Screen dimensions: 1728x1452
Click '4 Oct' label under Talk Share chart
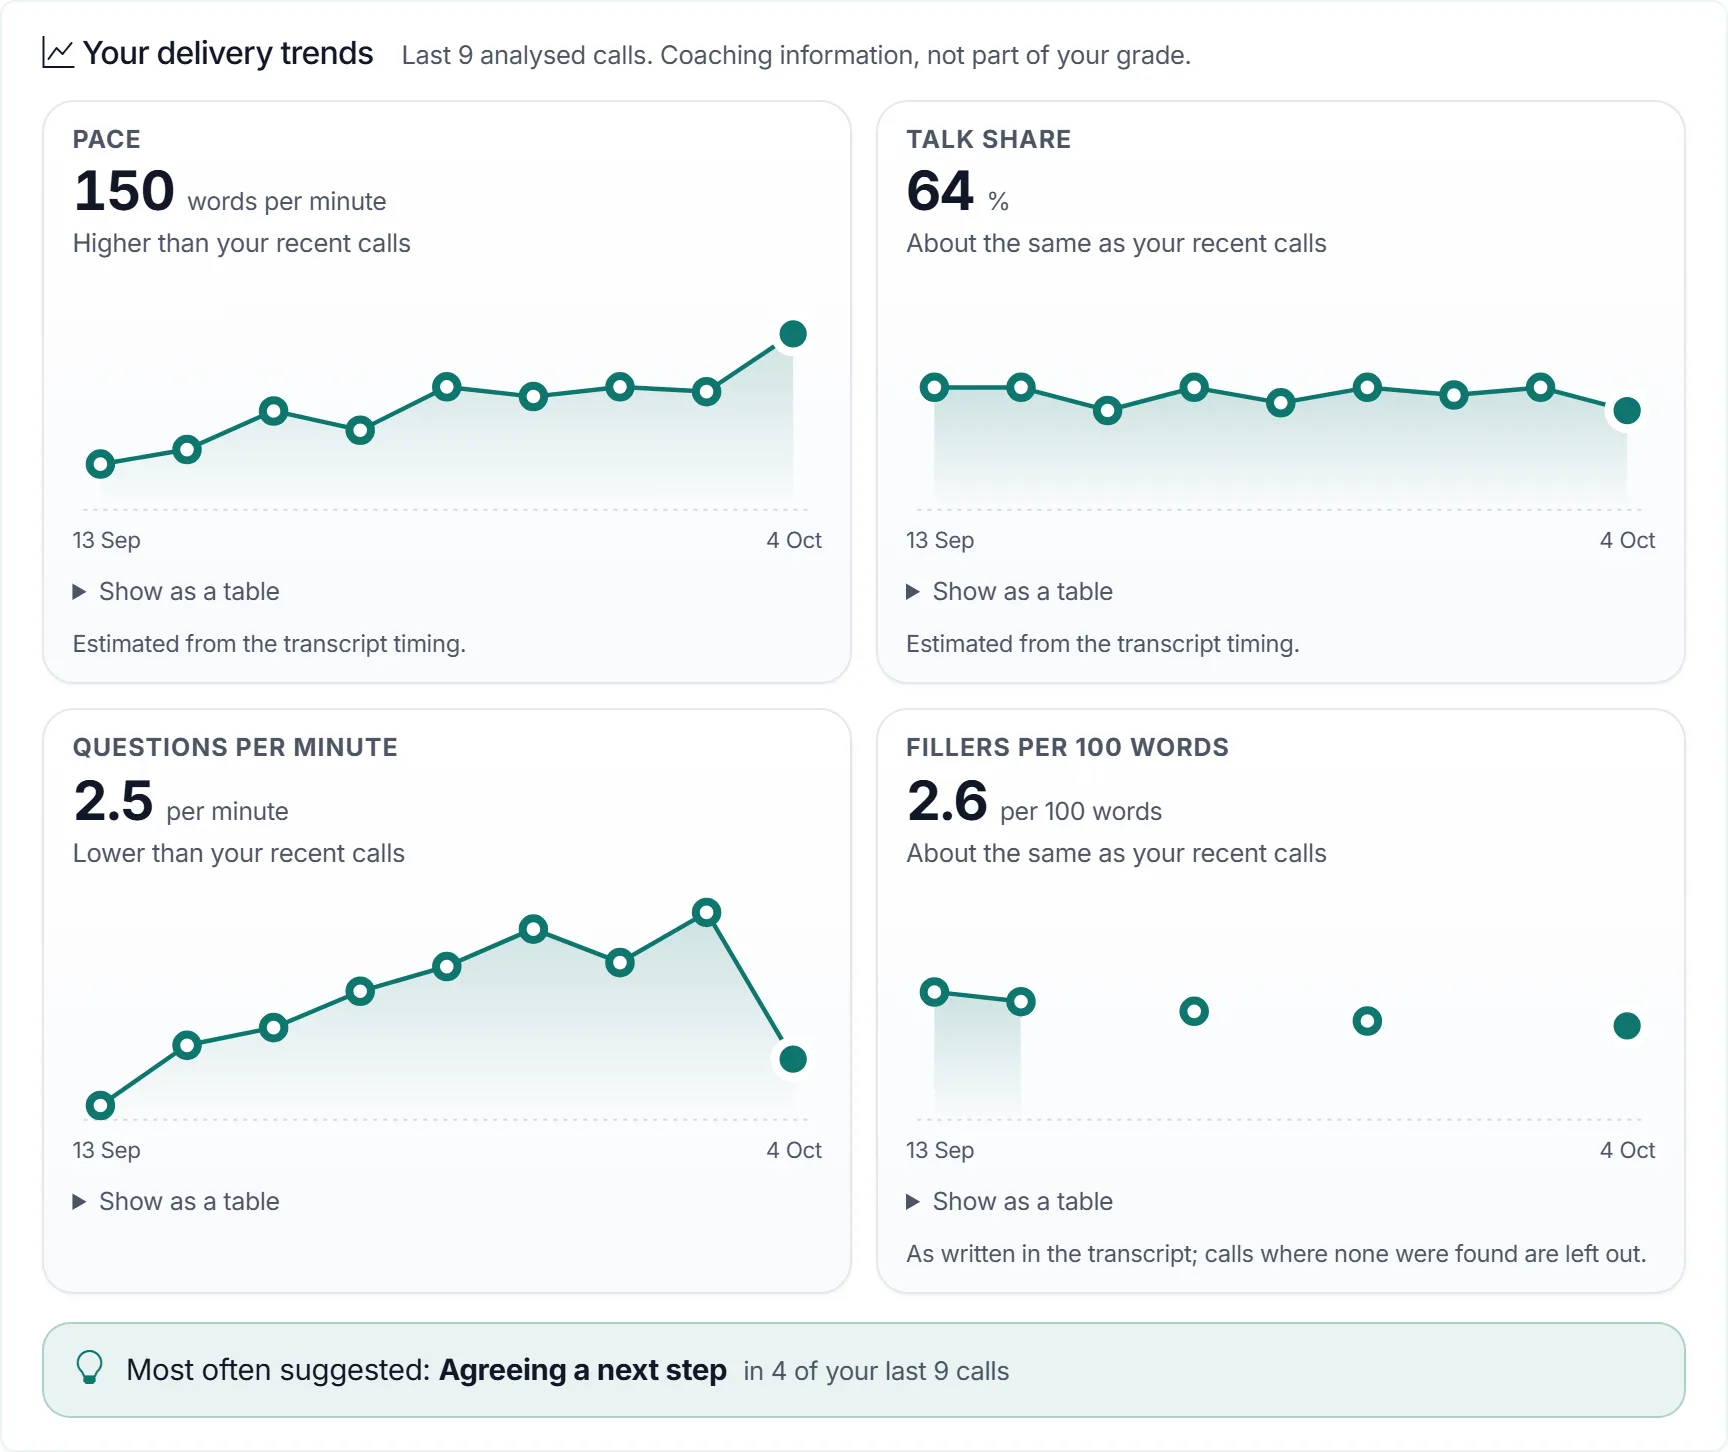pyautogui.click(x=1628, y=541)
